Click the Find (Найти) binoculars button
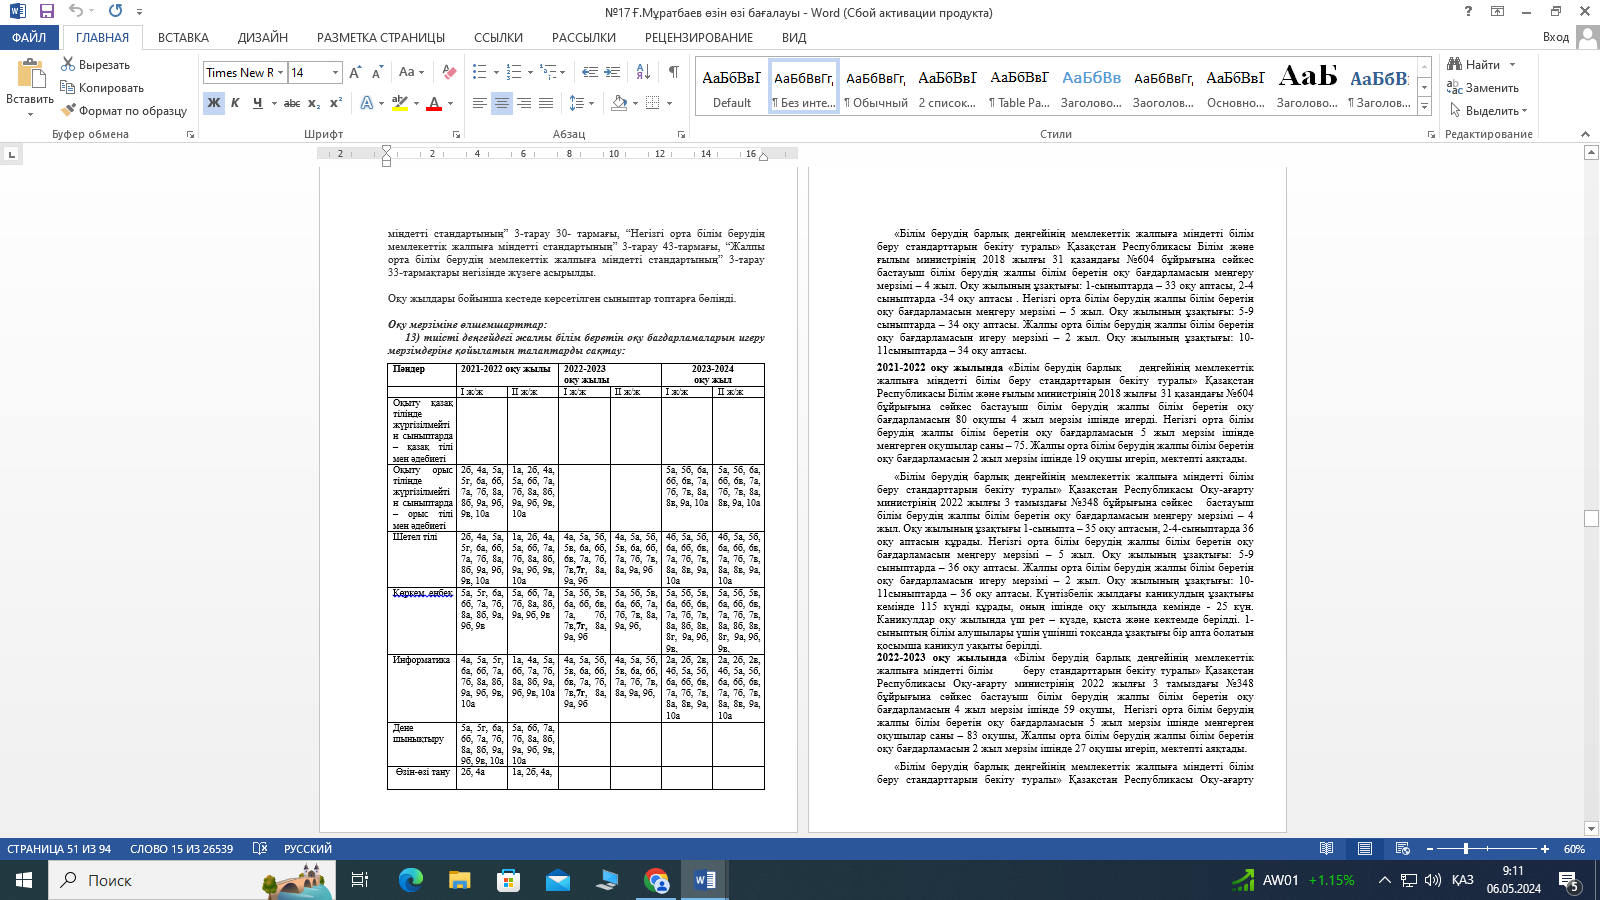Viewport: 1600px width, 900px height. (x=1474, y=65)
